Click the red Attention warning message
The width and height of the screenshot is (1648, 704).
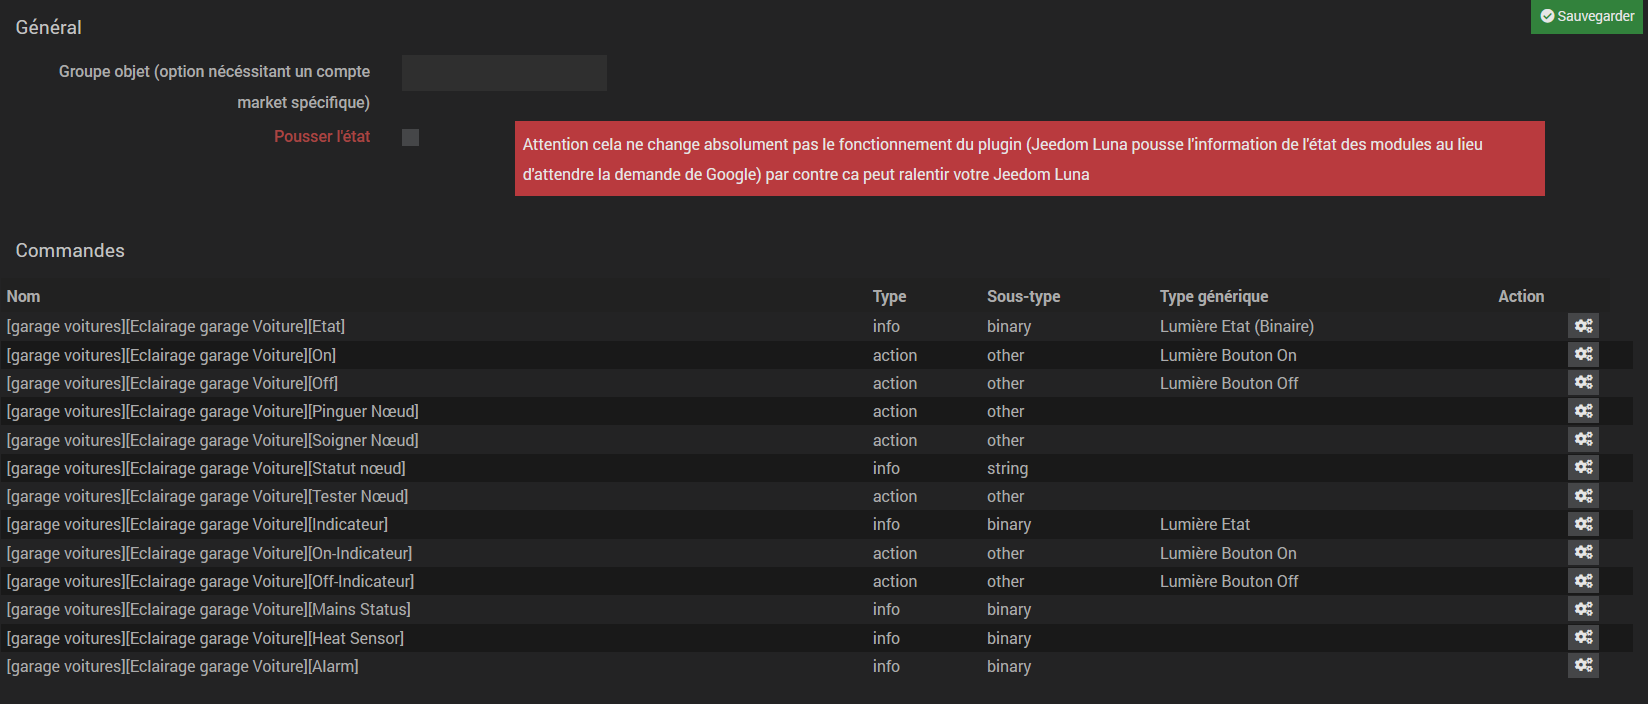[x=1029, y=159]
